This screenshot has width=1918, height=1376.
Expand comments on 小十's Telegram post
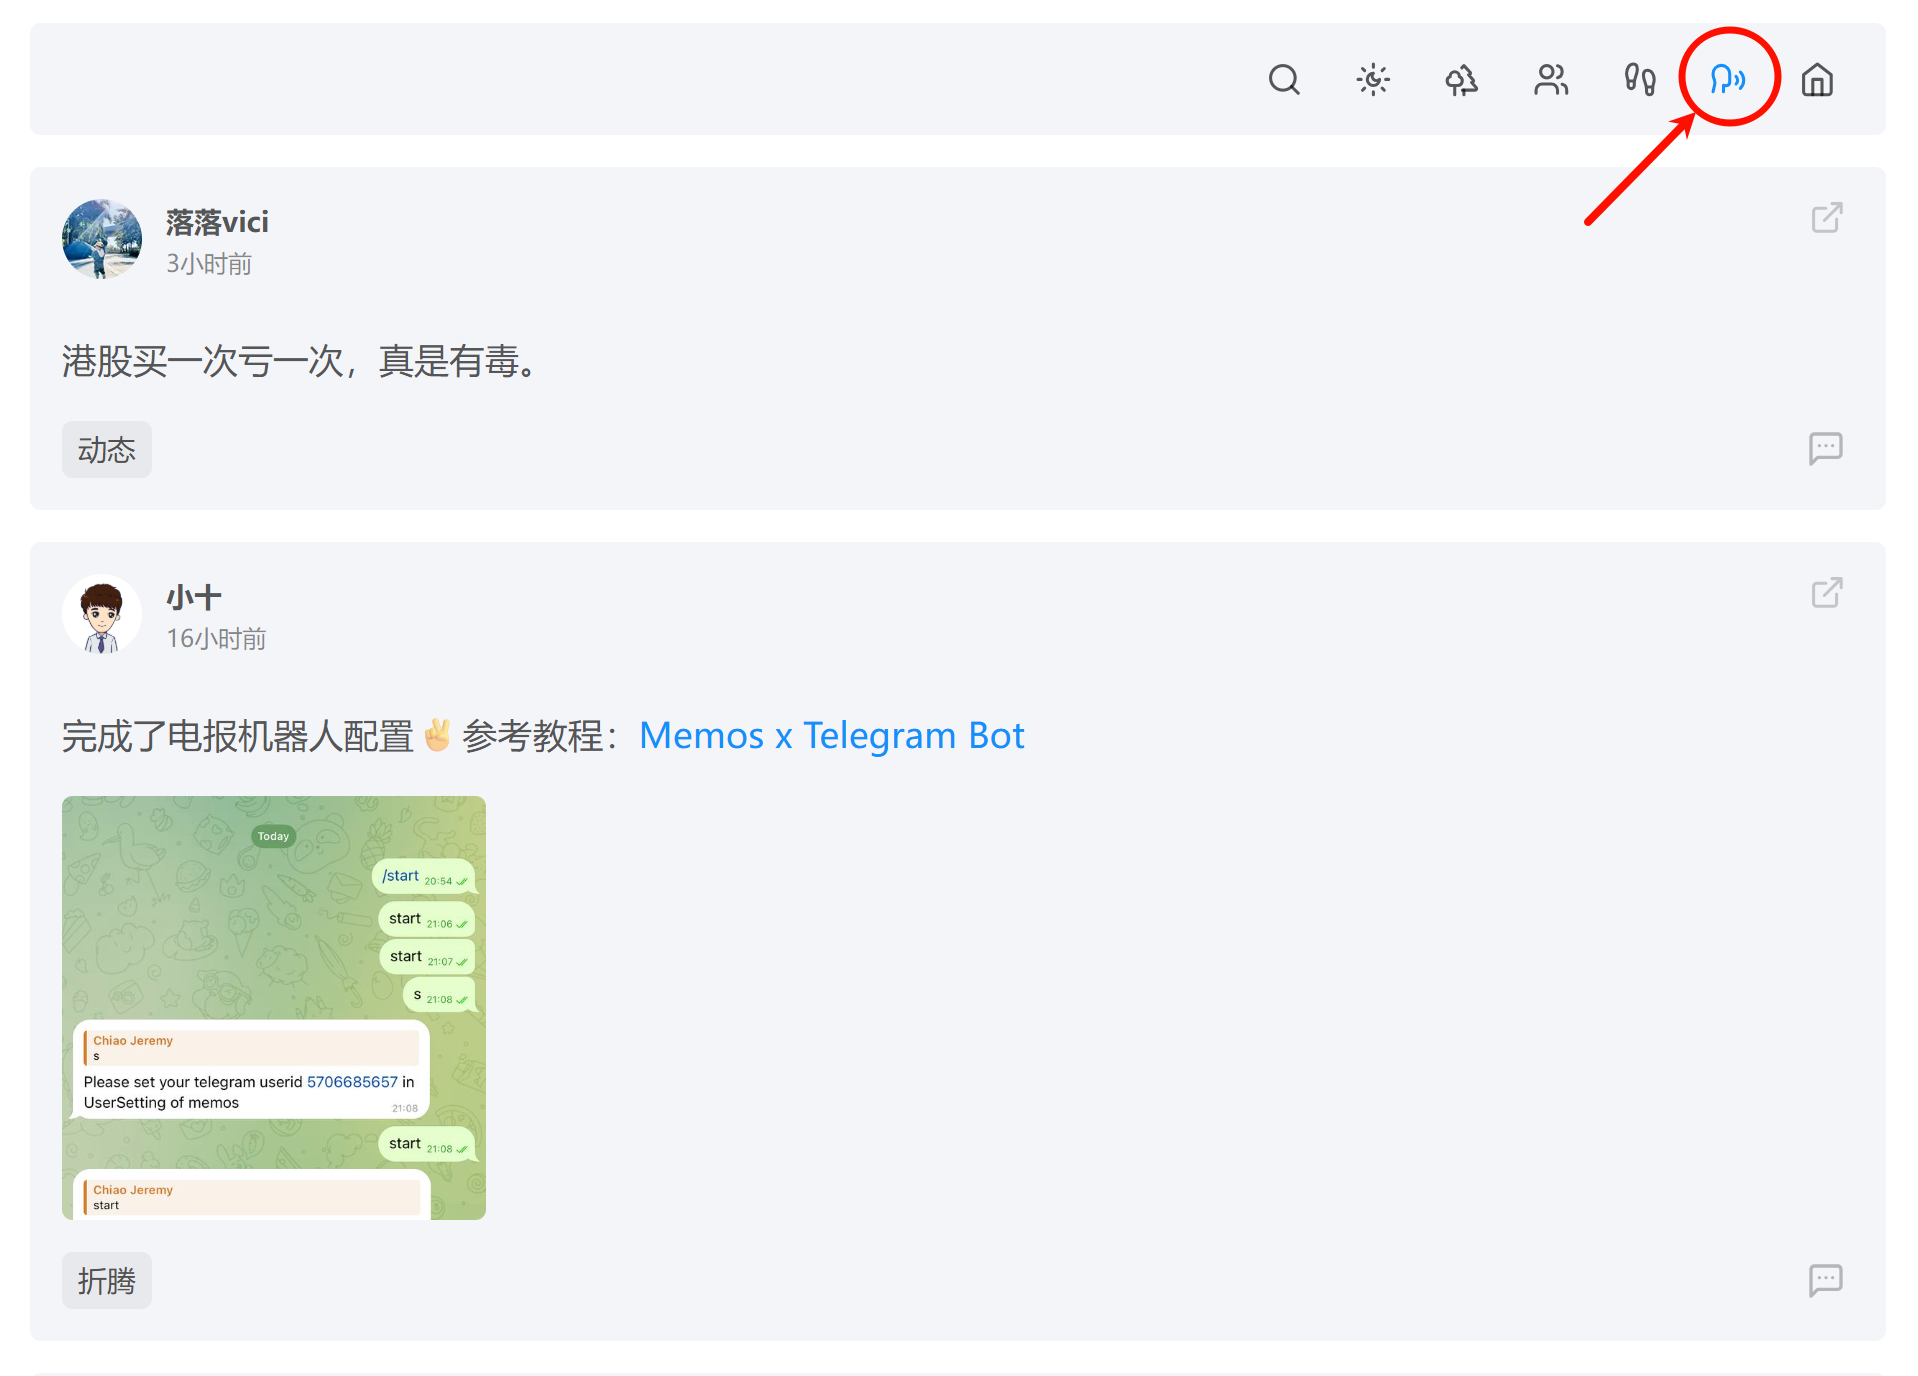pyautogui.click(x=1825, y=1280)
